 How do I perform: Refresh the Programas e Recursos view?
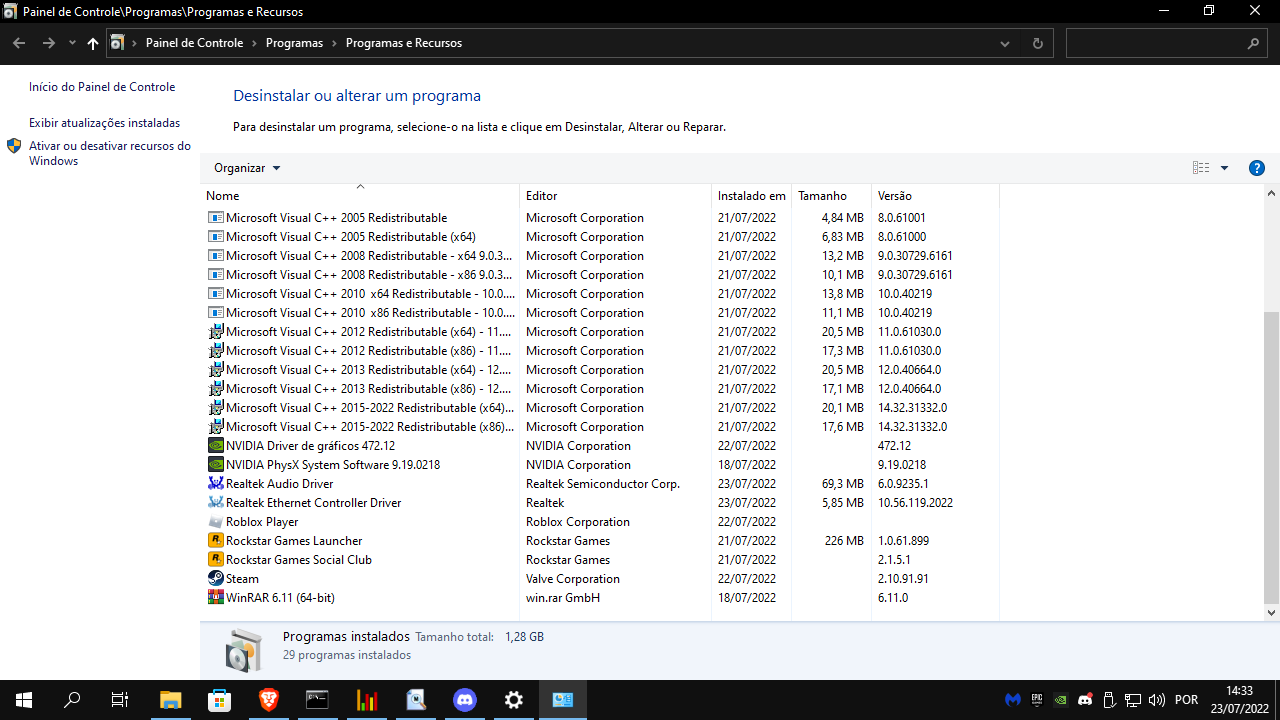[x=1037, y=44]
